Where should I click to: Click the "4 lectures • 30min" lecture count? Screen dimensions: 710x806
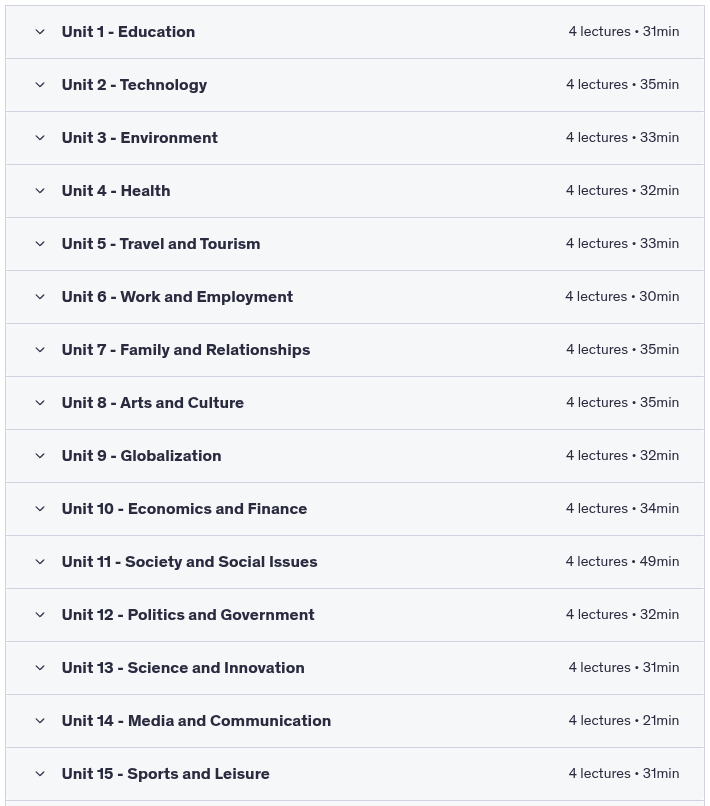(622, 297)
